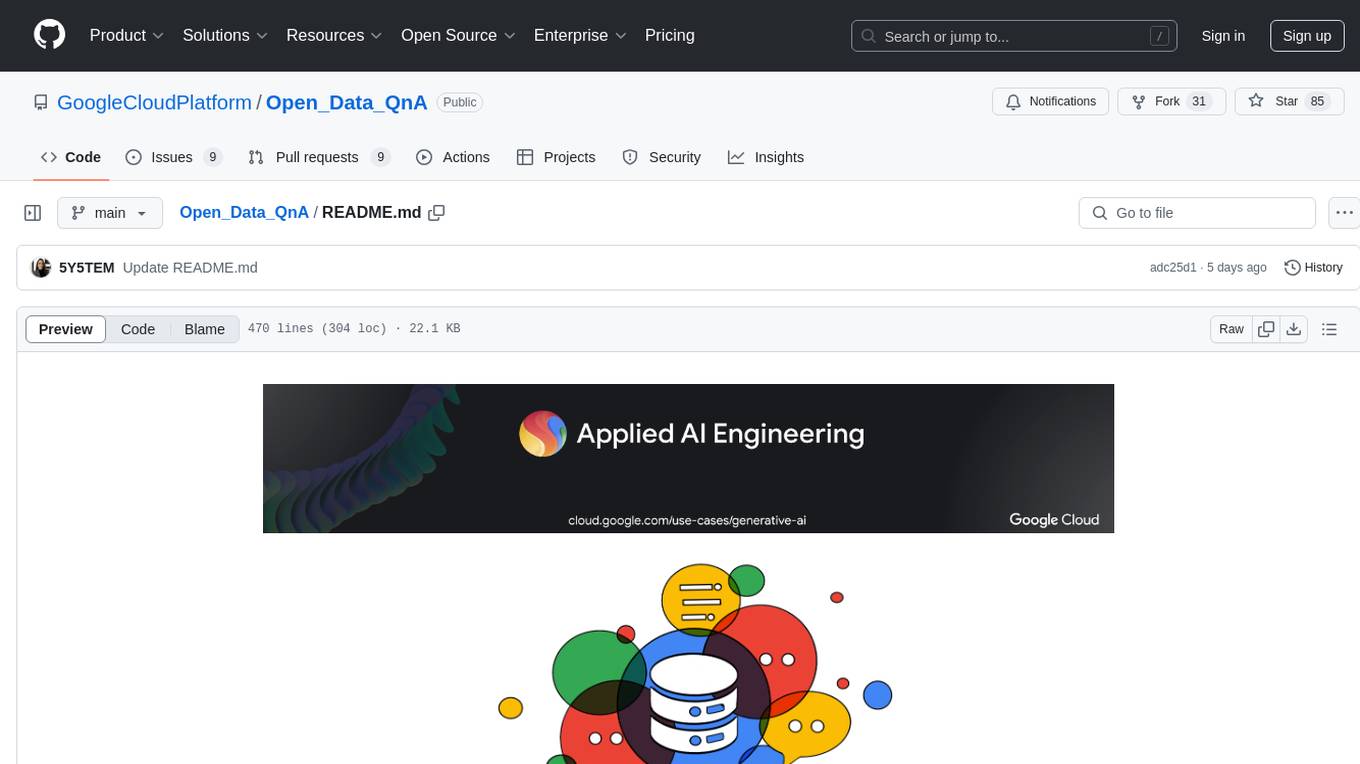Open the main branch selector dropdown
1360x764 pixels.
pyautogui.click(x=109, y=213)
